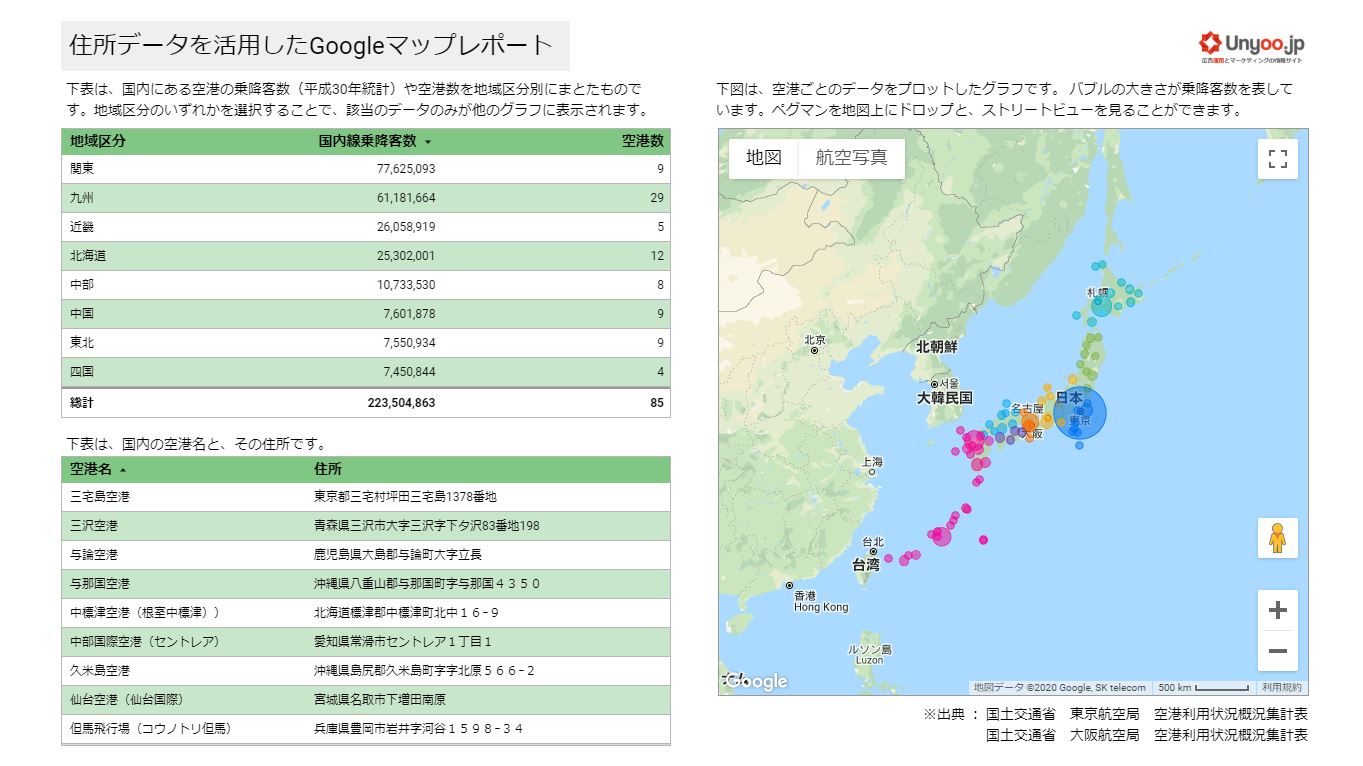This screenshot has height=766, width=1363.
Task: Select the blue Sapporo bubble in Hokkaido
Action: [x=1101, y=305]
